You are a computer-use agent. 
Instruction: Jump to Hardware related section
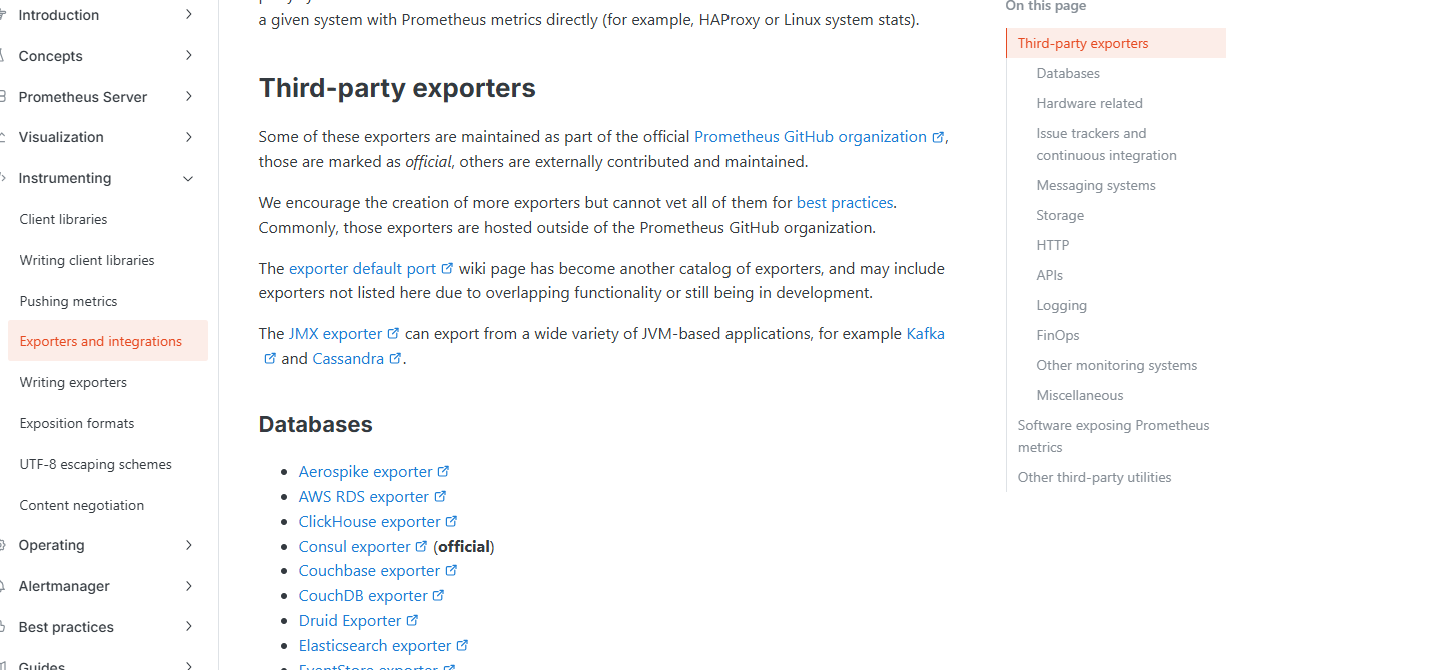pyautogui.click(x=1089, y=103)
